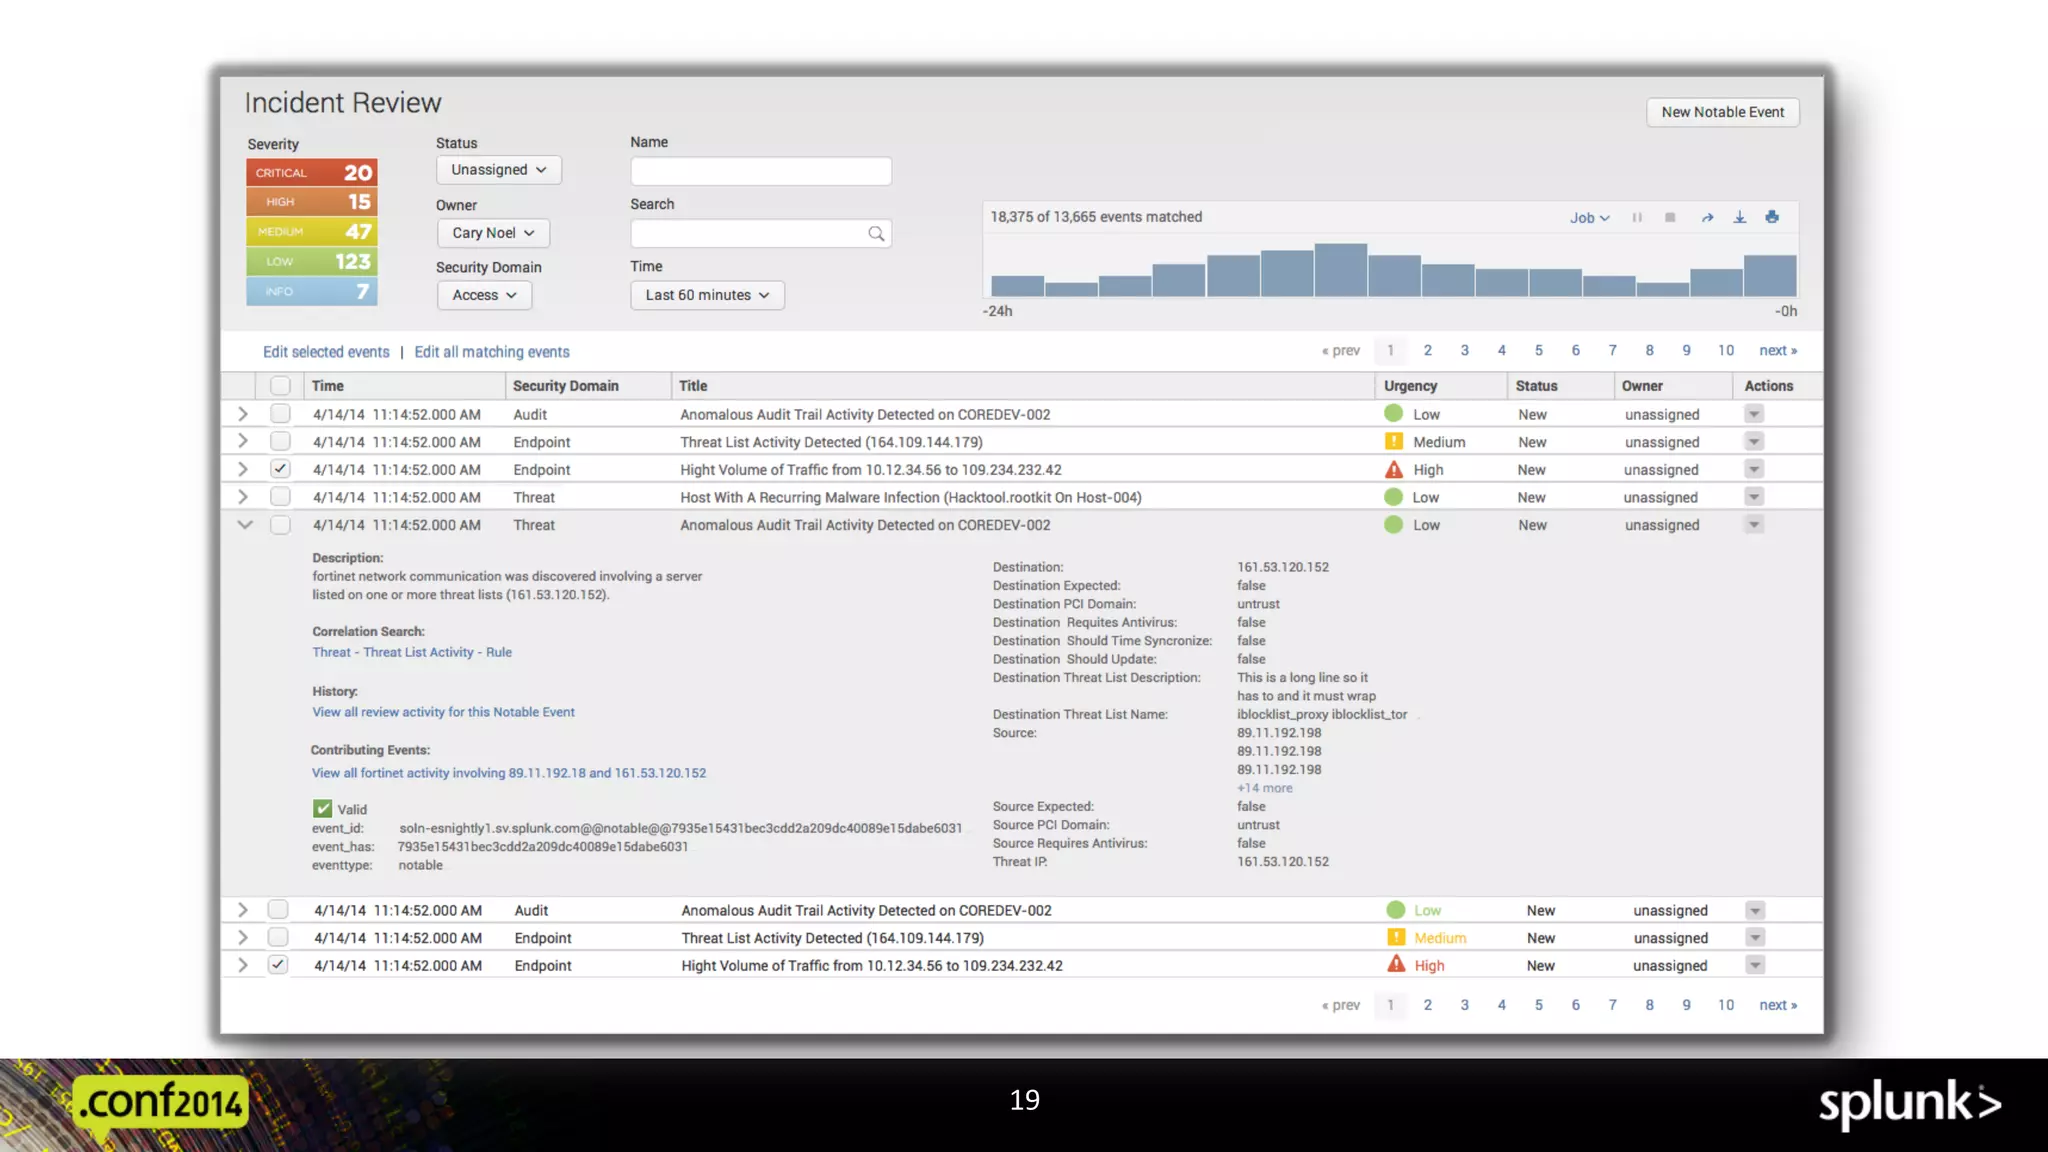Click the New Notable Event button

[1722, 112]
